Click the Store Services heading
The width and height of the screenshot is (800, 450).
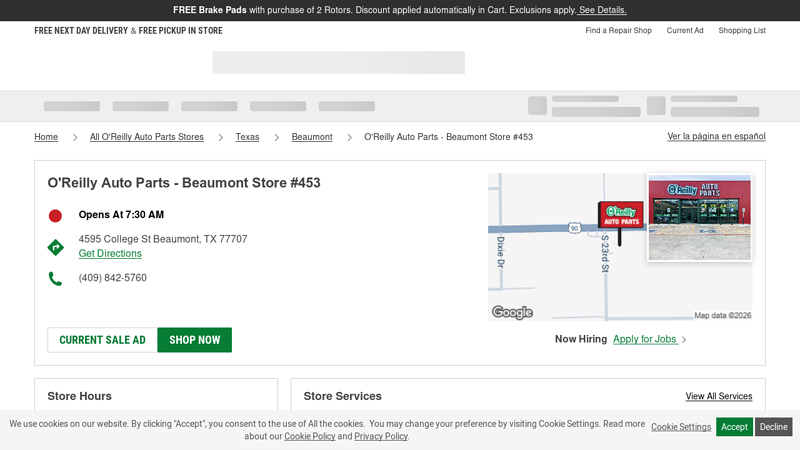click(x=342, y=396)
